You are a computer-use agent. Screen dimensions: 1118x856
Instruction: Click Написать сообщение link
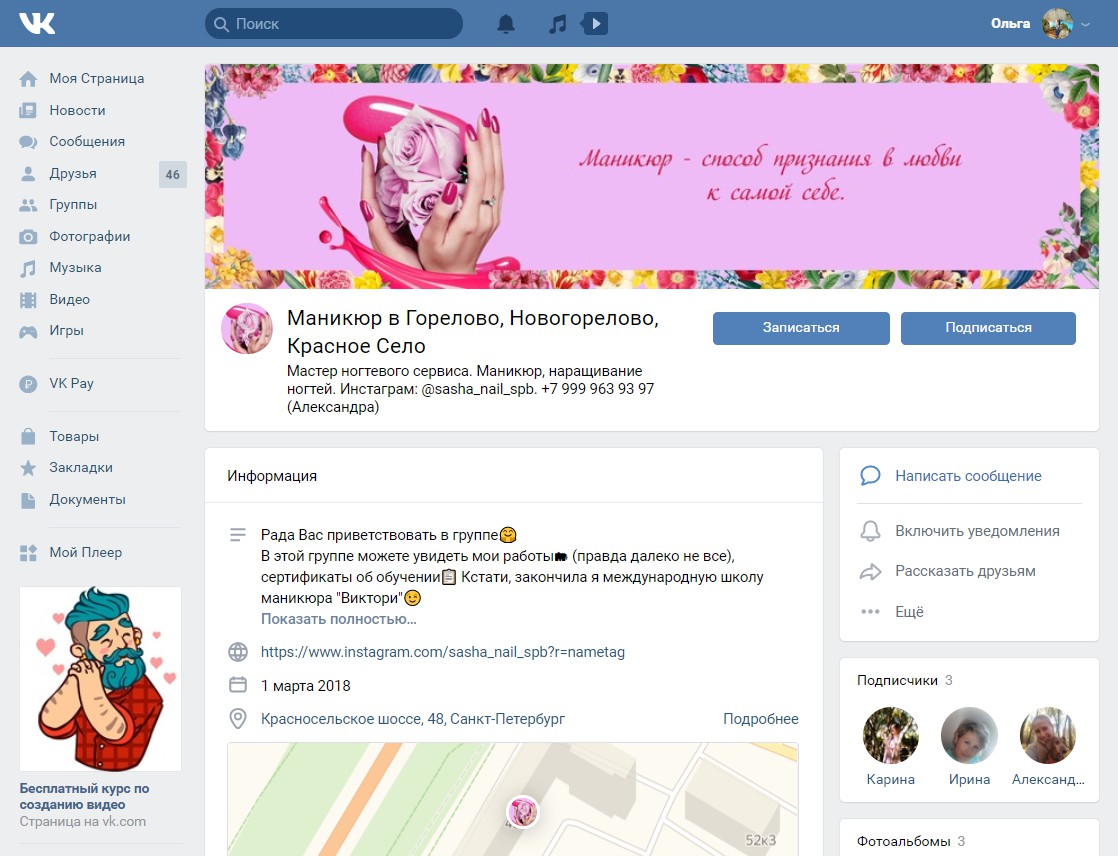968,475
